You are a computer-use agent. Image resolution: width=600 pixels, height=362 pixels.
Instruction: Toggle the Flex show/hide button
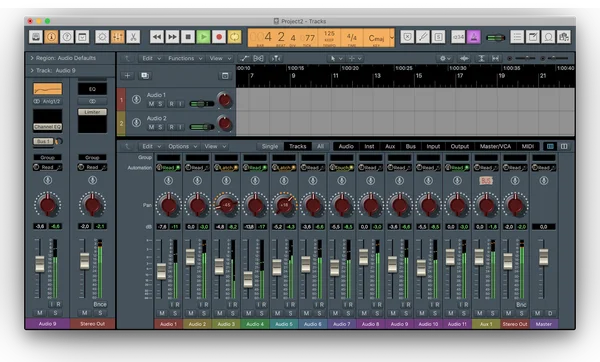pos(258,59)
